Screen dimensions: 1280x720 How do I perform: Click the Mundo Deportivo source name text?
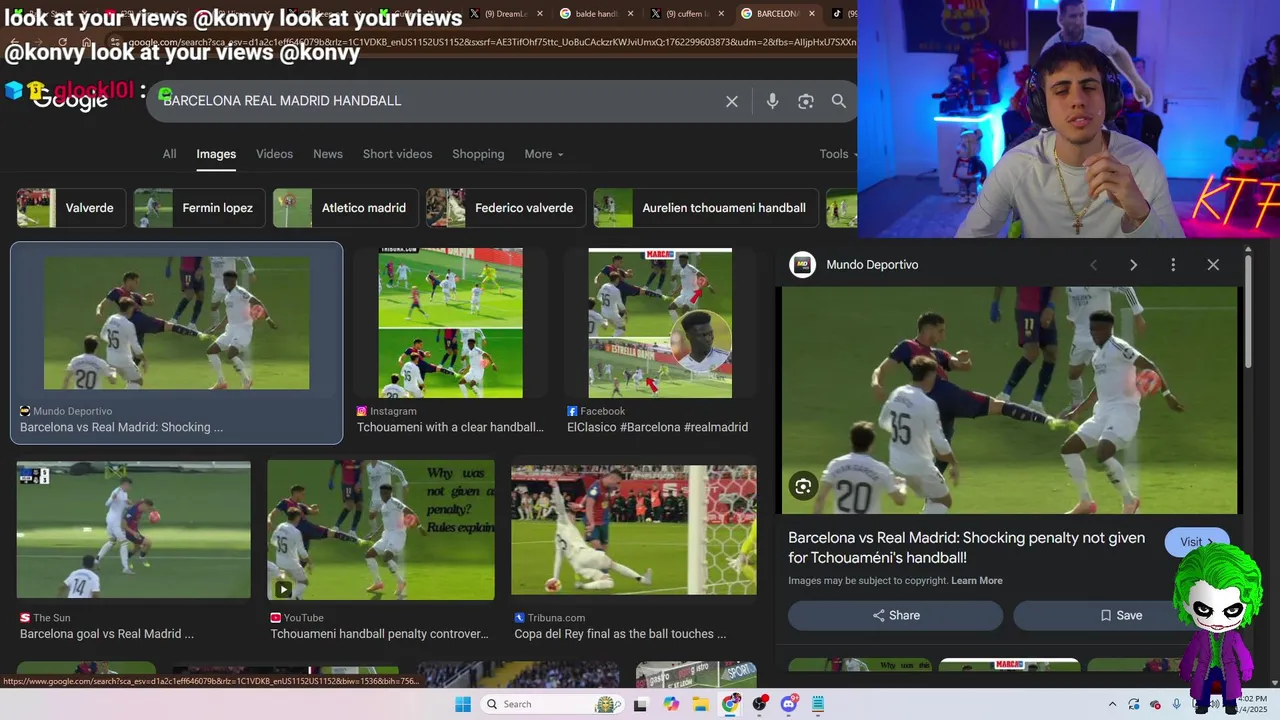[x=872, y=265]
